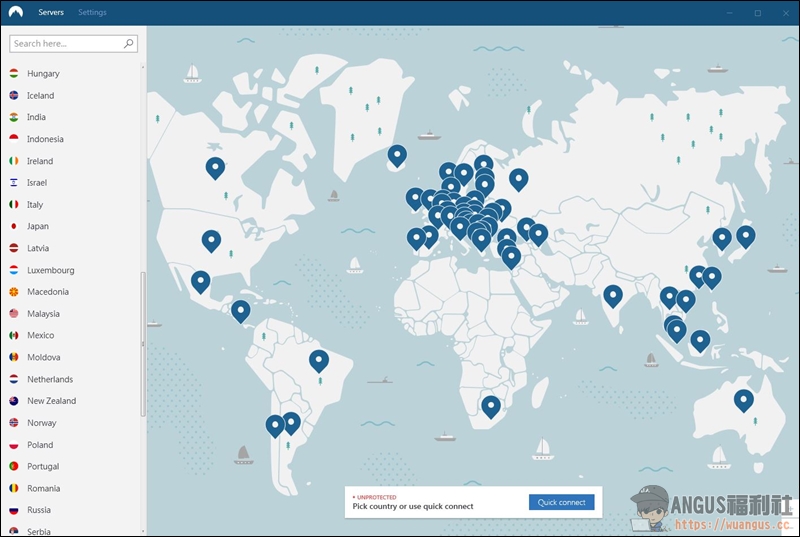The image size is (800, 537).
Task: Click the Japan map pin
Action: pos(745,237)
